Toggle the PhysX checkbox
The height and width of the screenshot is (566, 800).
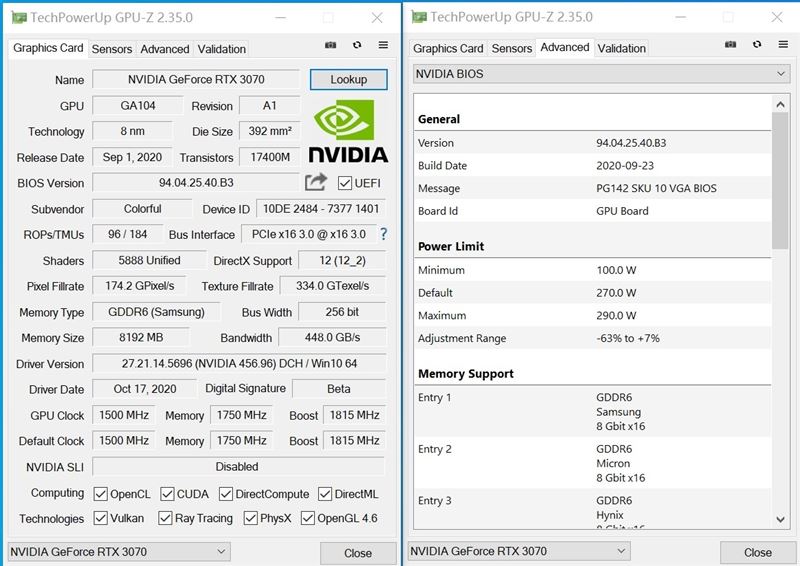coord(251,518)
